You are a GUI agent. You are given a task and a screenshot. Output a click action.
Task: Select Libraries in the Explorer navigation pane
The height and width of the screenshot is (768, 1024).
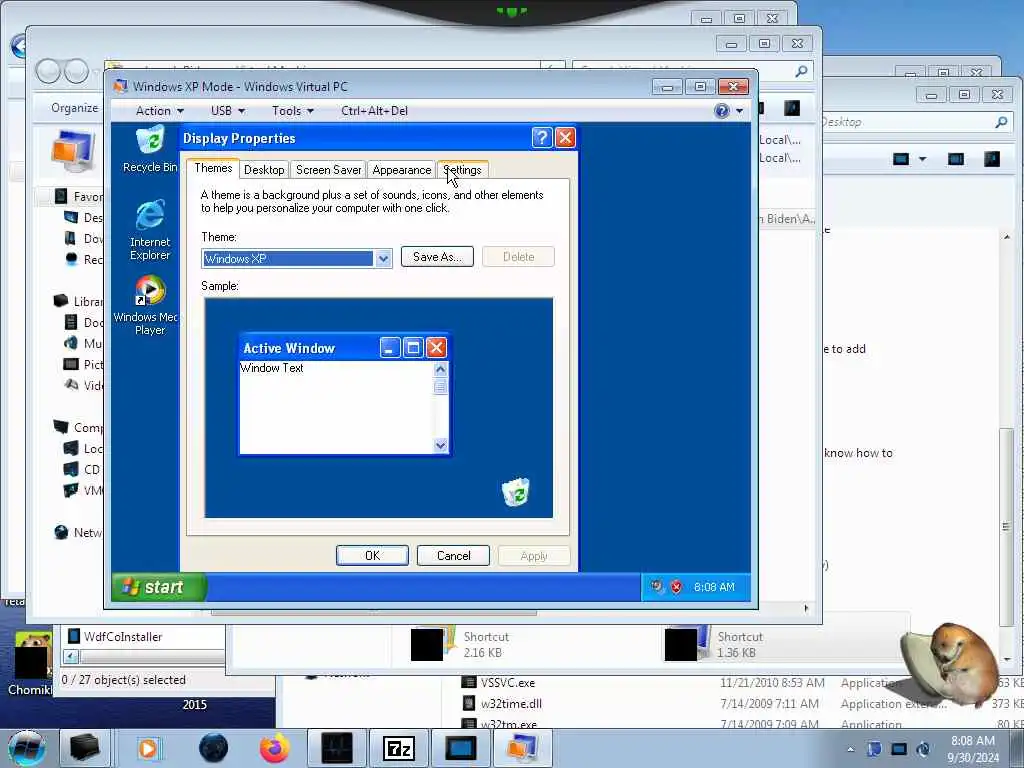point(78,301)
